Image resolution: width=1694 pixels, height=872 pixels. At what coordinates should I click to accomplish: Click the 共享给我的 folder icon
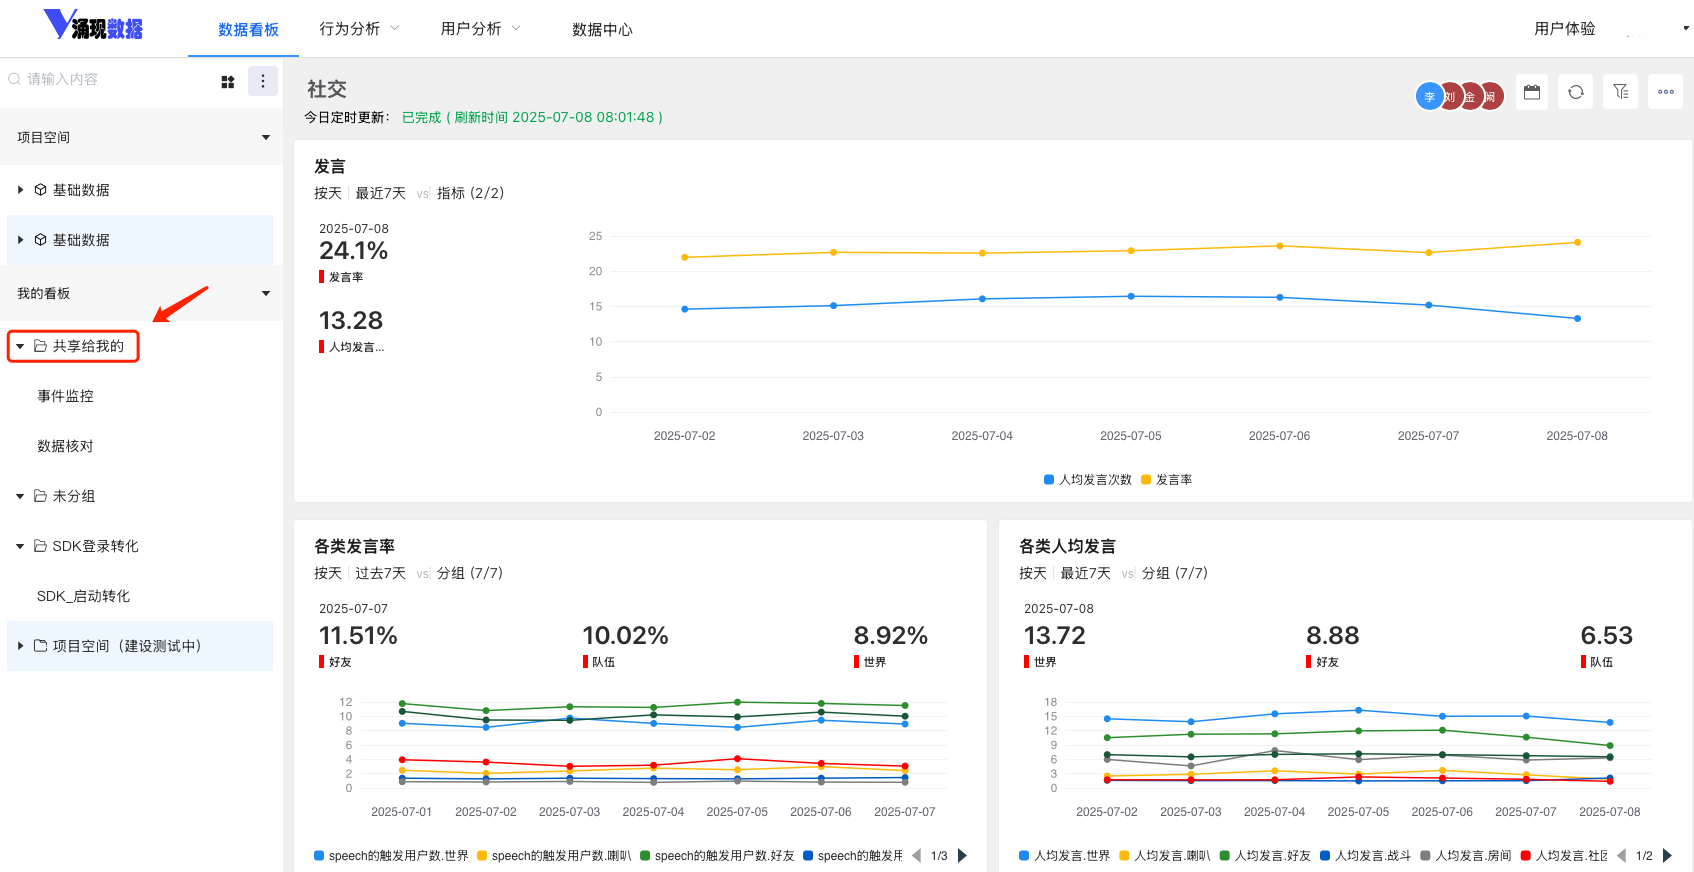click(x=41, y=346)
